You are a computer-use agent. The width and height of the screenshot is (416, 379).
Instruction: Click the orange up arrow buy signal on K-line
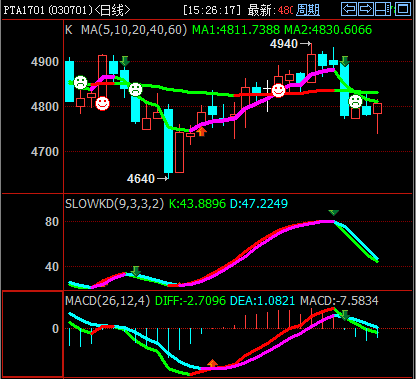point(201,131)
